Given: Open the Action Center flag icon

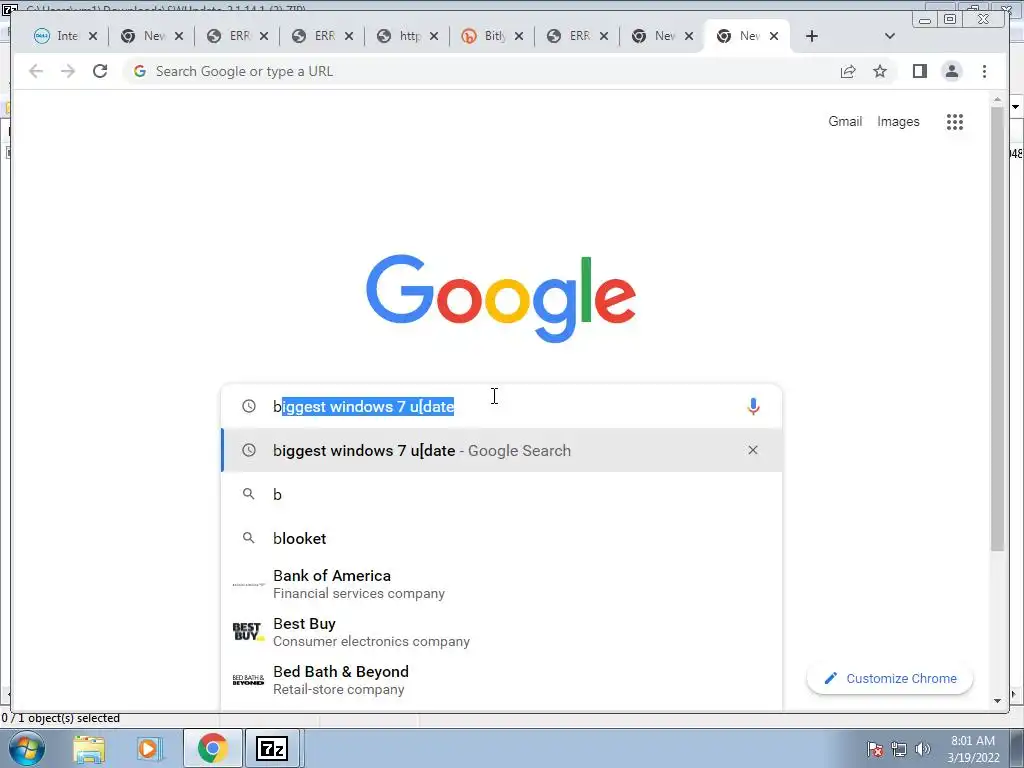Looking at the screenshot, I should point(875,748).
